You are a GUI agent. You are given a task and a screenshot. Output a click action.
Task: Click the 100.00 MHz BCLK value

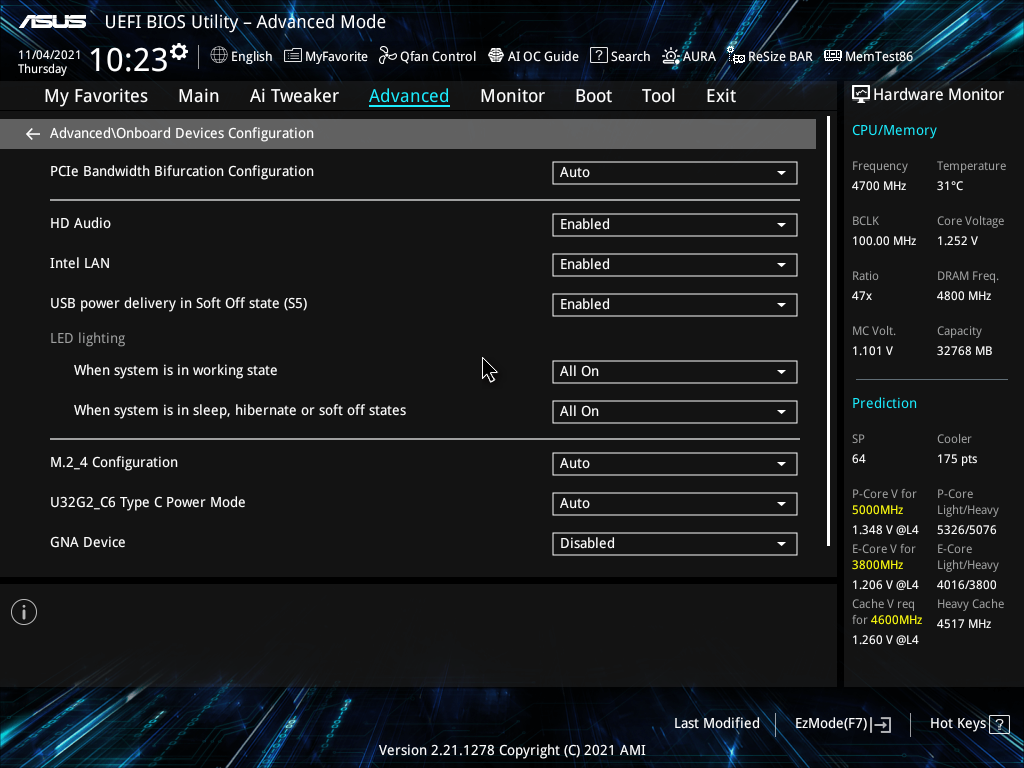884,241
